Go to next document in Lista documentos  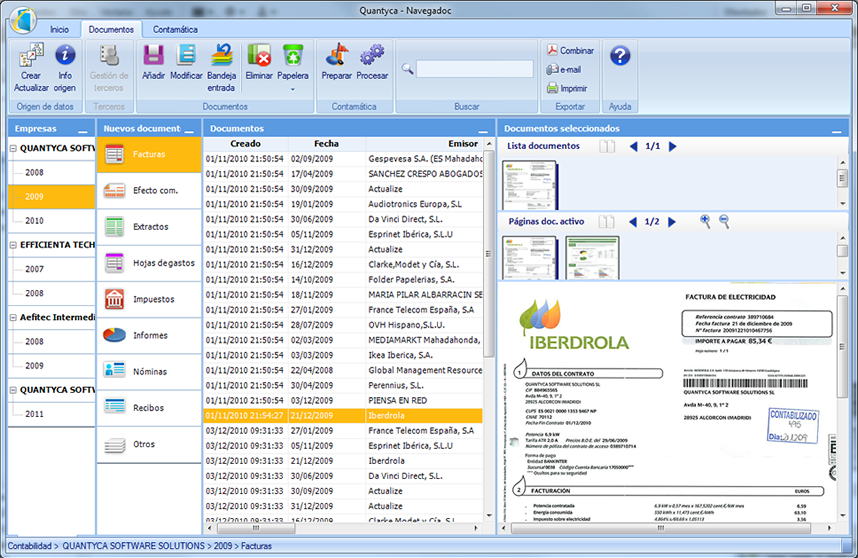coord(673,146)
